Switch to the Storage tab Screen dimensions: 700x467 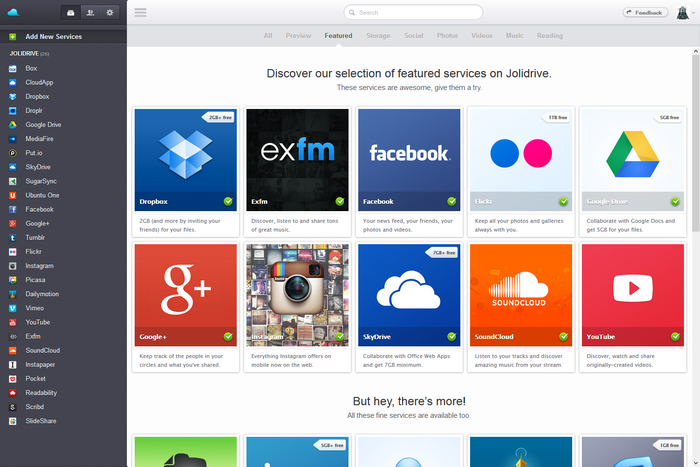pos(378,36)
